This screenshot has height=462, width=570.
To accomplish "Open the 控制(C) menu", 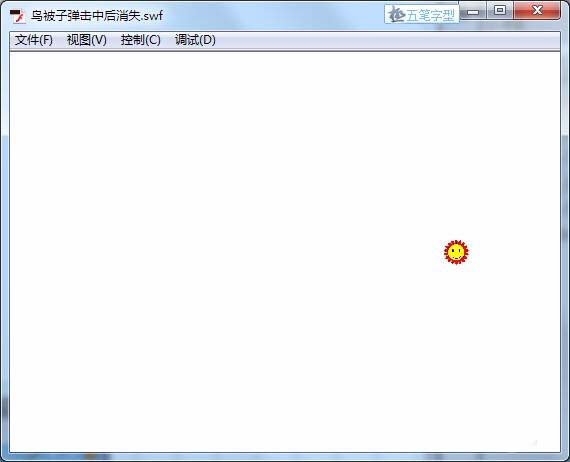I will coord(141,40).
